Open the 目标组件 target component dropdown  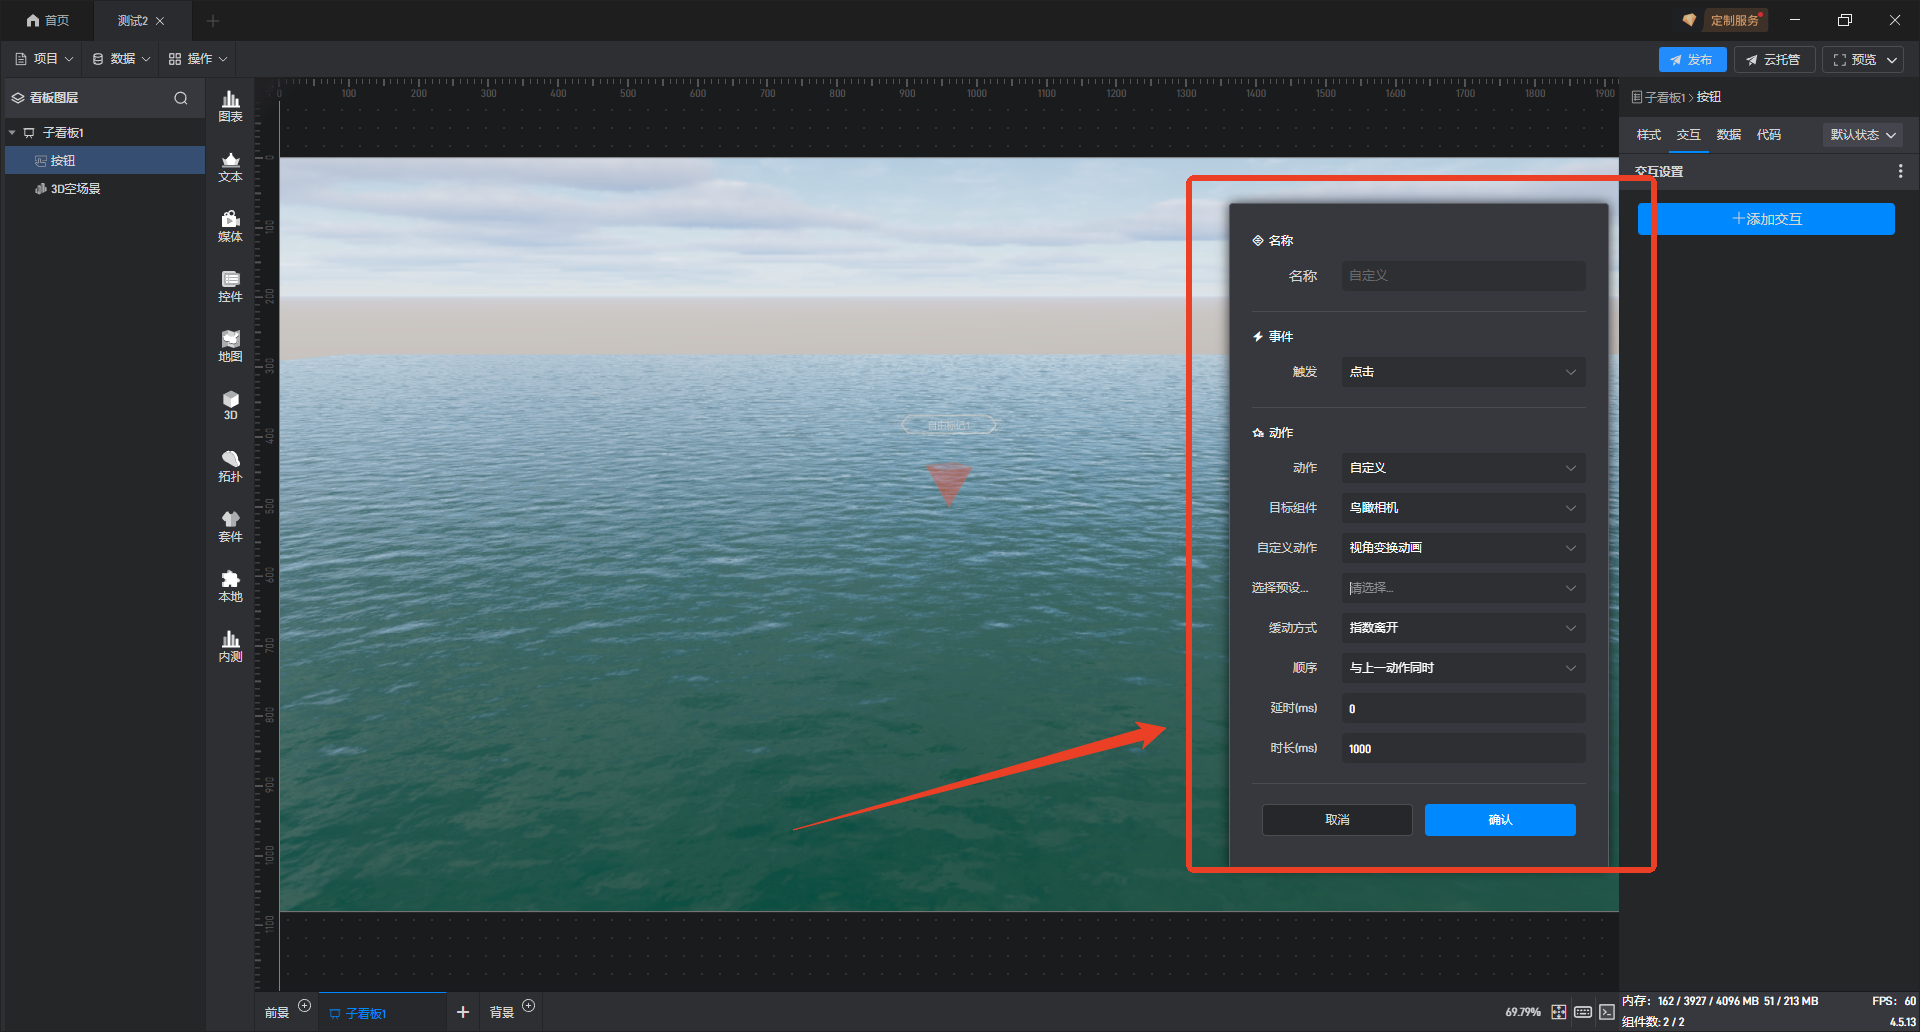point(1462,508)
